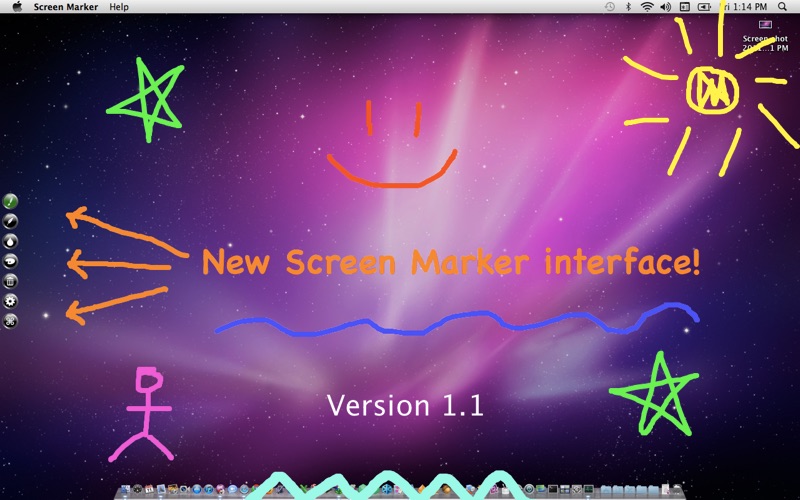Open the Time Machine menu bar icon
The image size is (800, 500).
[610, 7]
